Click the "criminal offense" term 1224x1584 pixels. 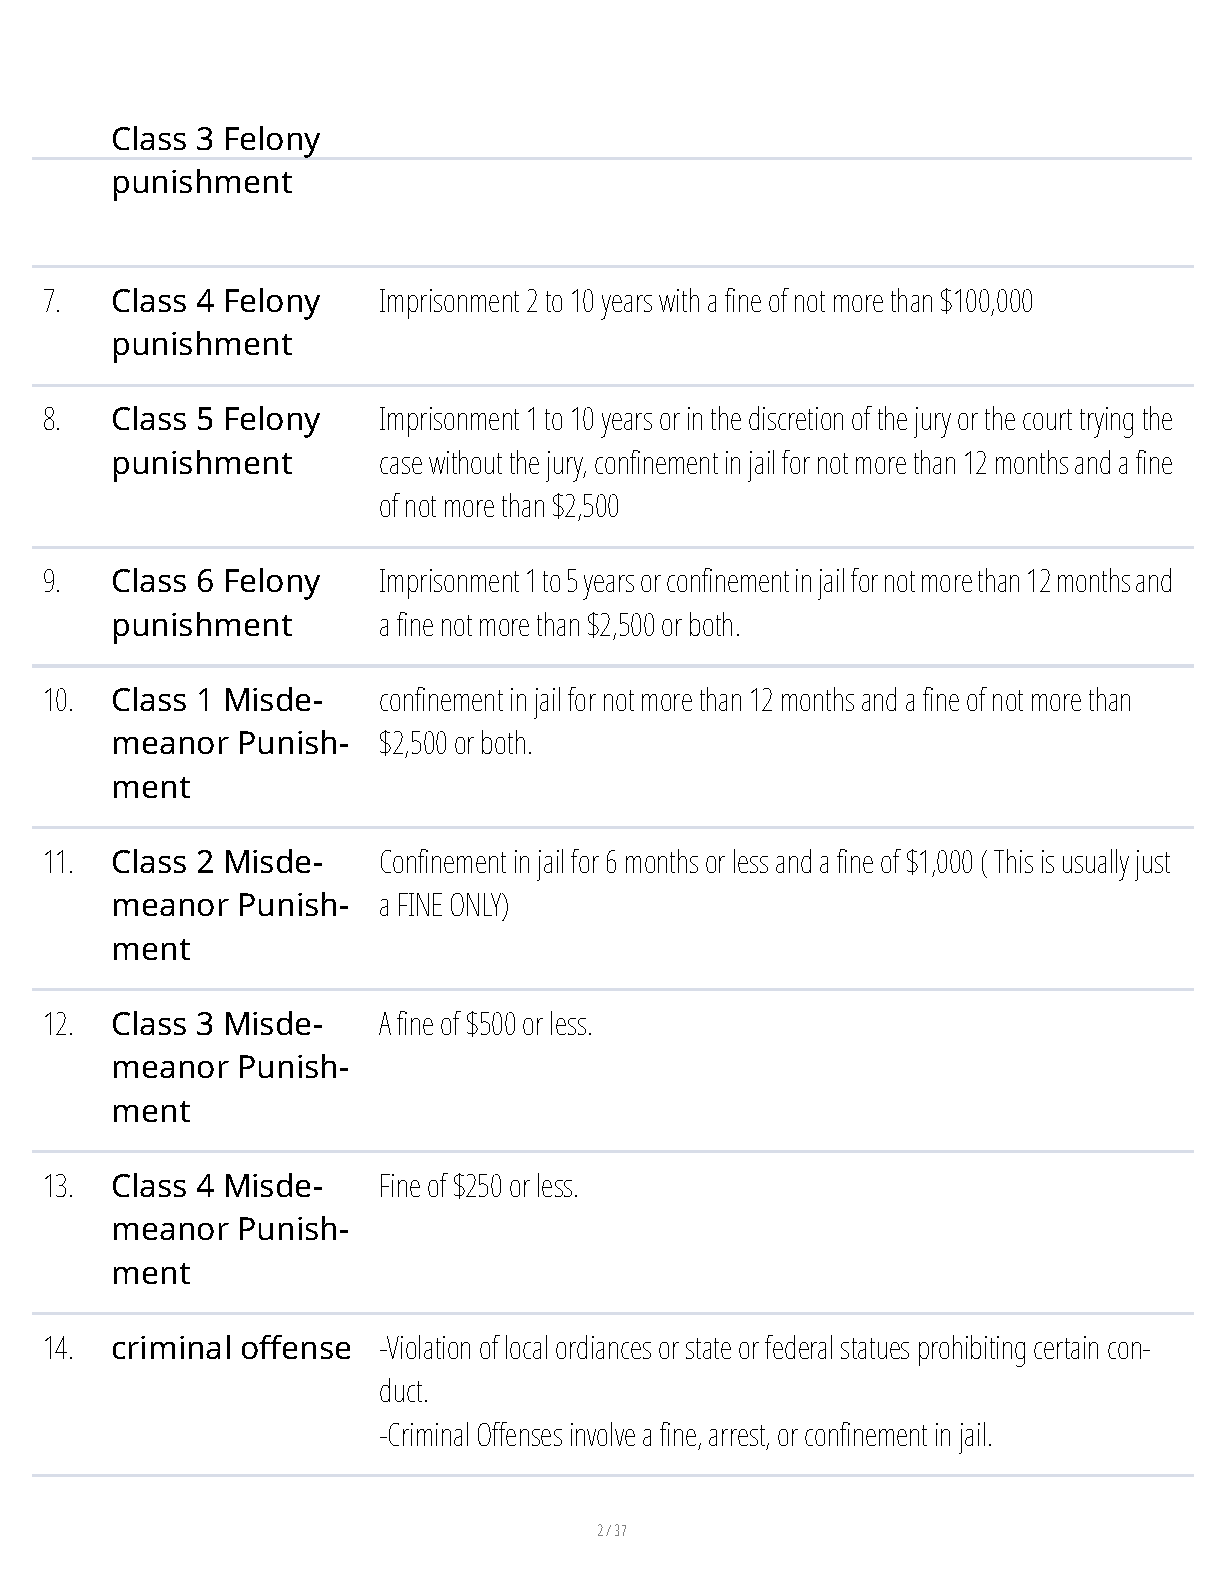[x=231, y=1348]
